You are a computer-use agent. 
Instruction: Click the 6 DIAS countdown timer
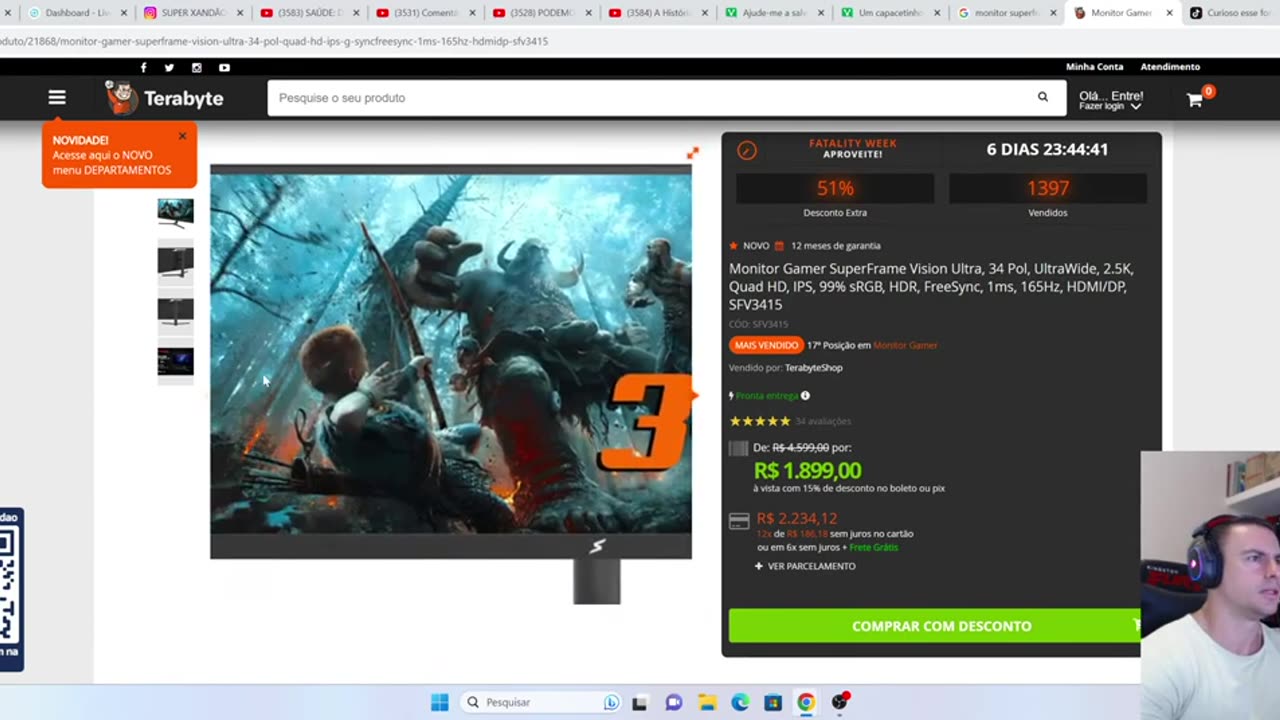pyautogui.click(x=1047, y=149)
